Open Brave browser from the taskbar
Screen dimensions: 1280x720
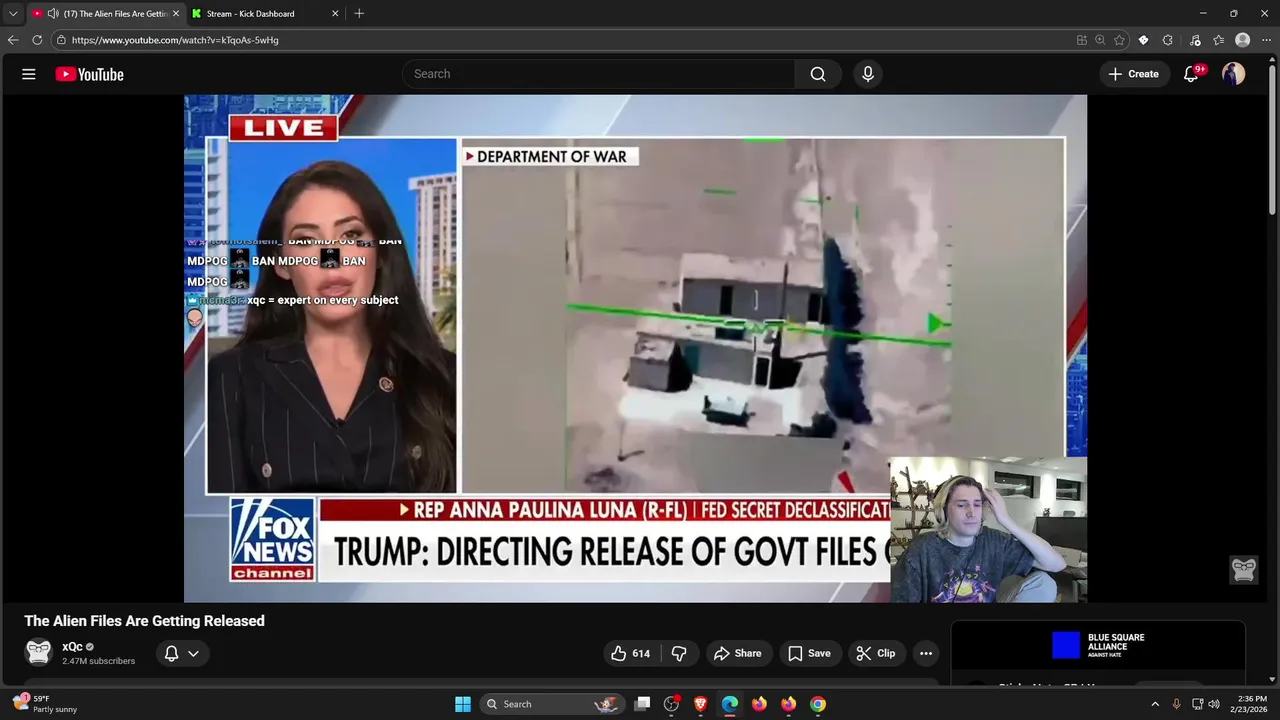701,704
